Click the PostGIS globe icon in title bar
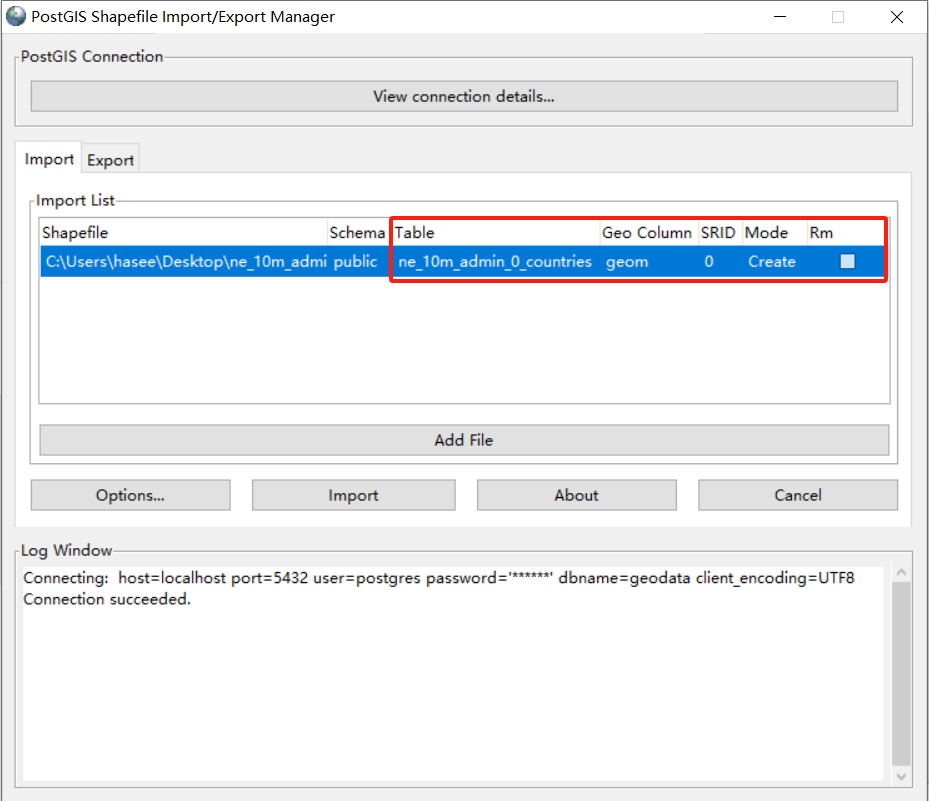 coord(15,16)
